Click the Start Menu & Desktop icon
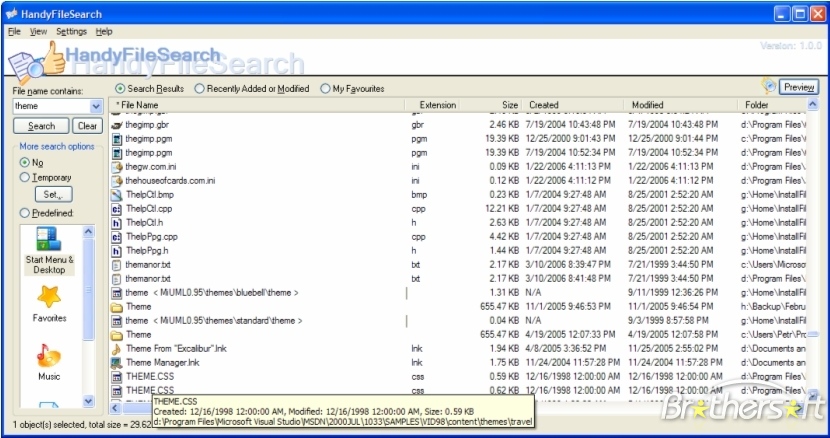The image size is (830, 438). [x=49, y=239]
